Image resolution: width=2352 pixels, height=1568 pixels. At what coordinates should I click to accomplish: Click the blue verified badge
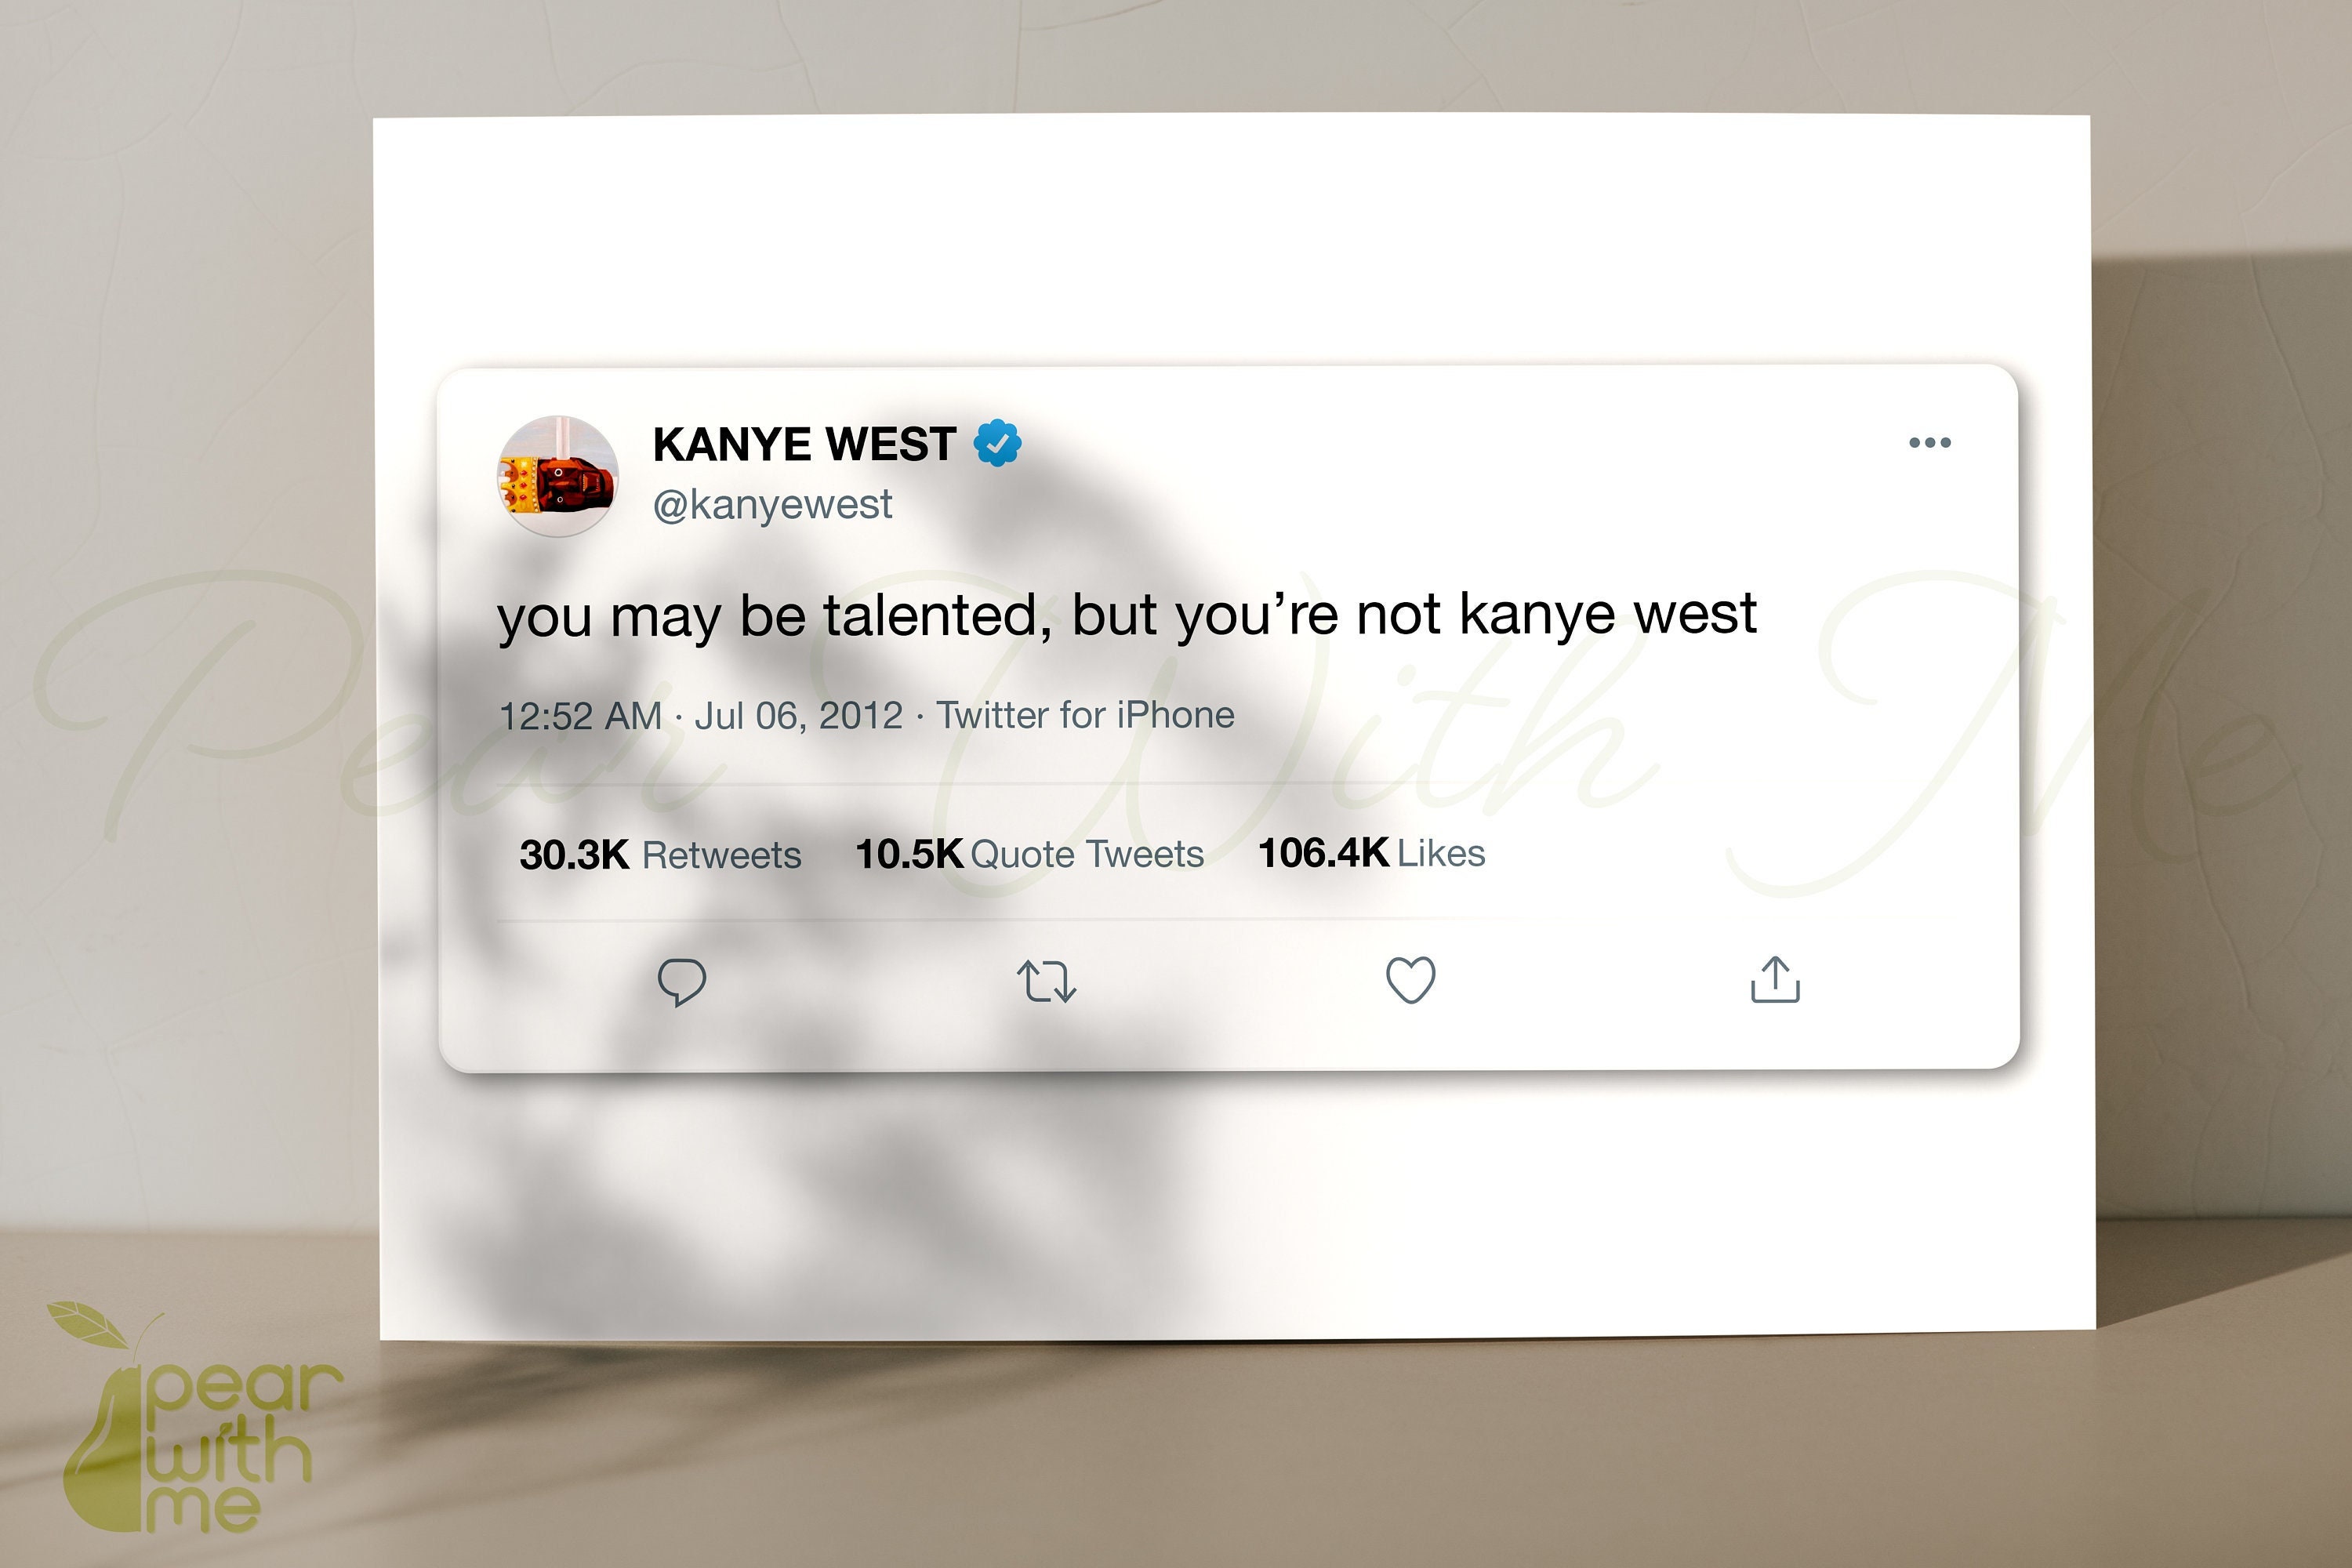pos(997,443)
